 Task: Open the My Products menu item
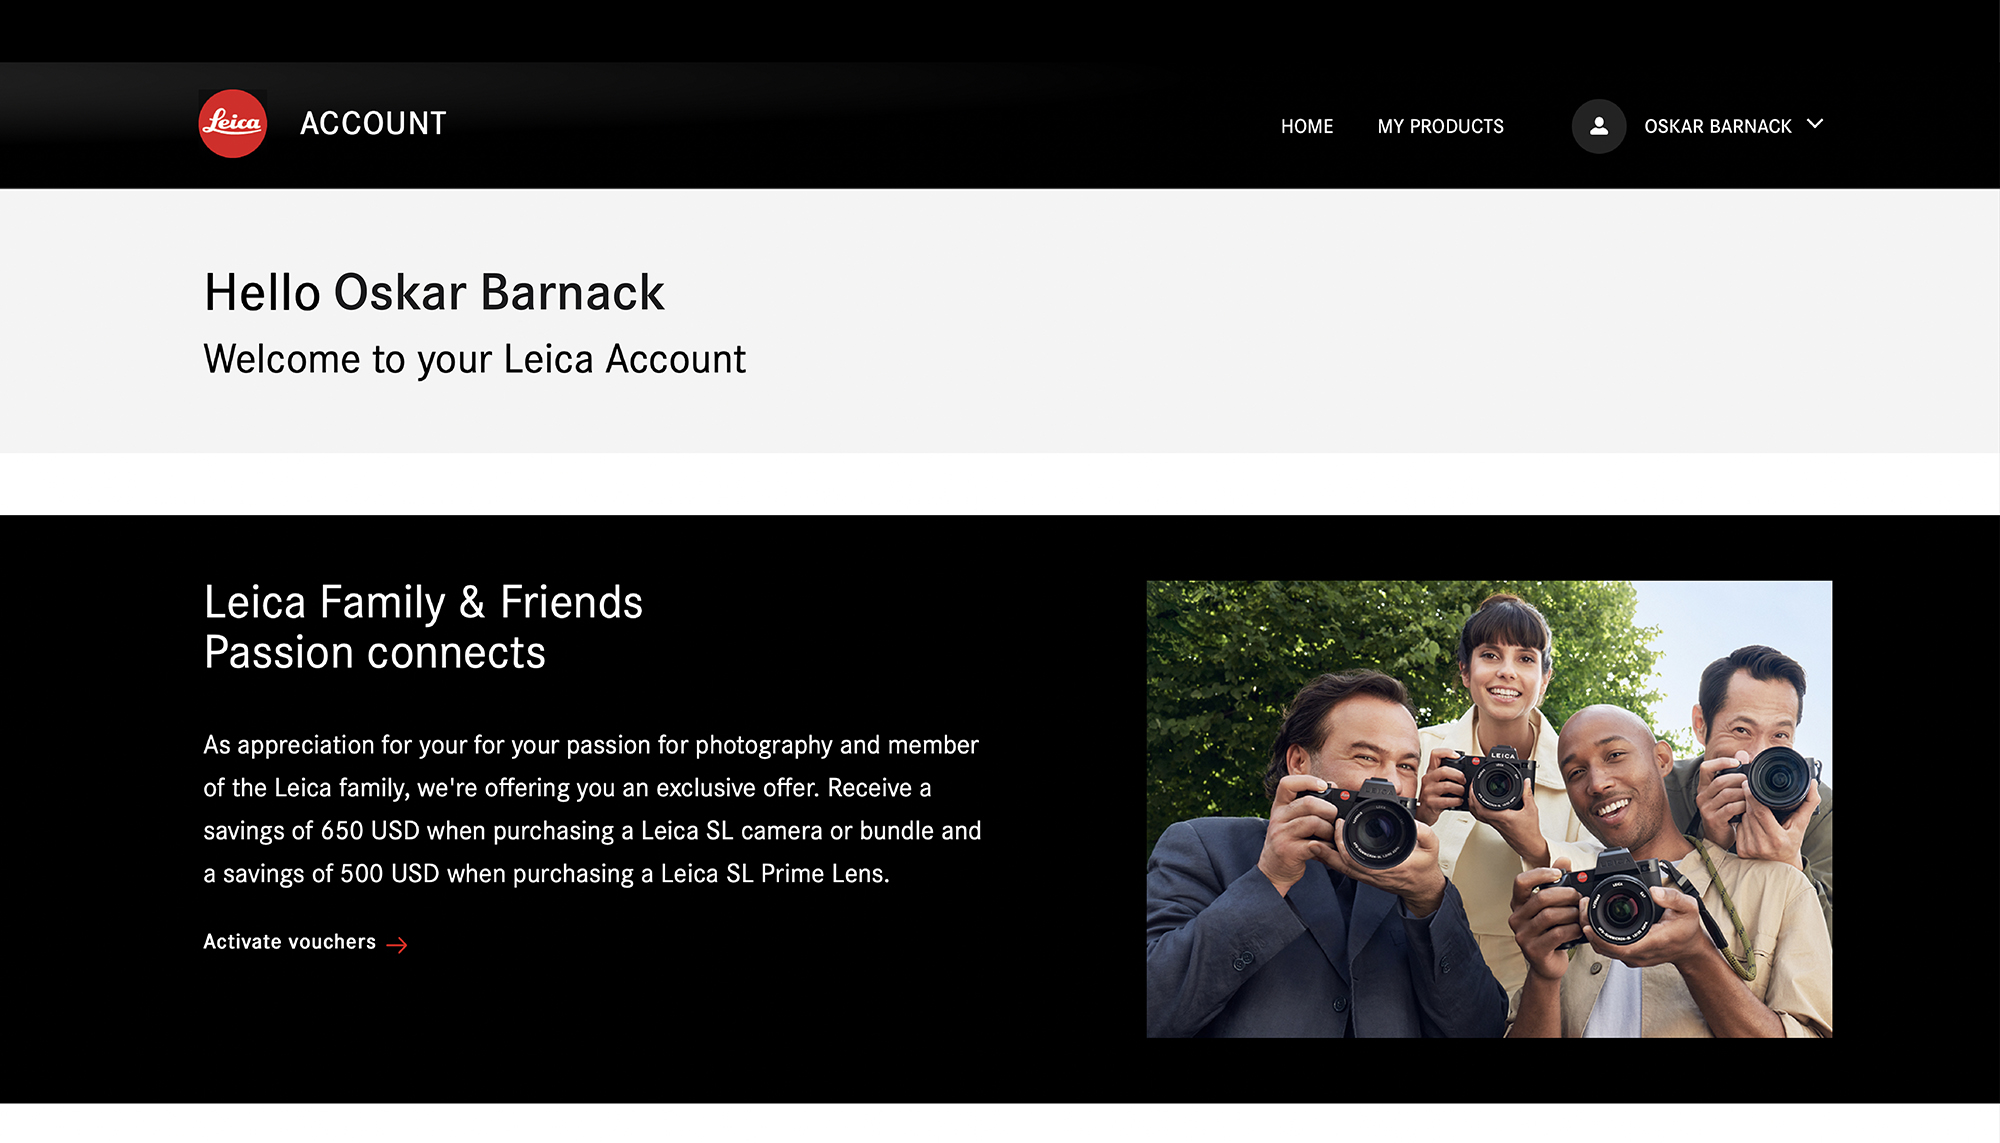coord(1440,126)
